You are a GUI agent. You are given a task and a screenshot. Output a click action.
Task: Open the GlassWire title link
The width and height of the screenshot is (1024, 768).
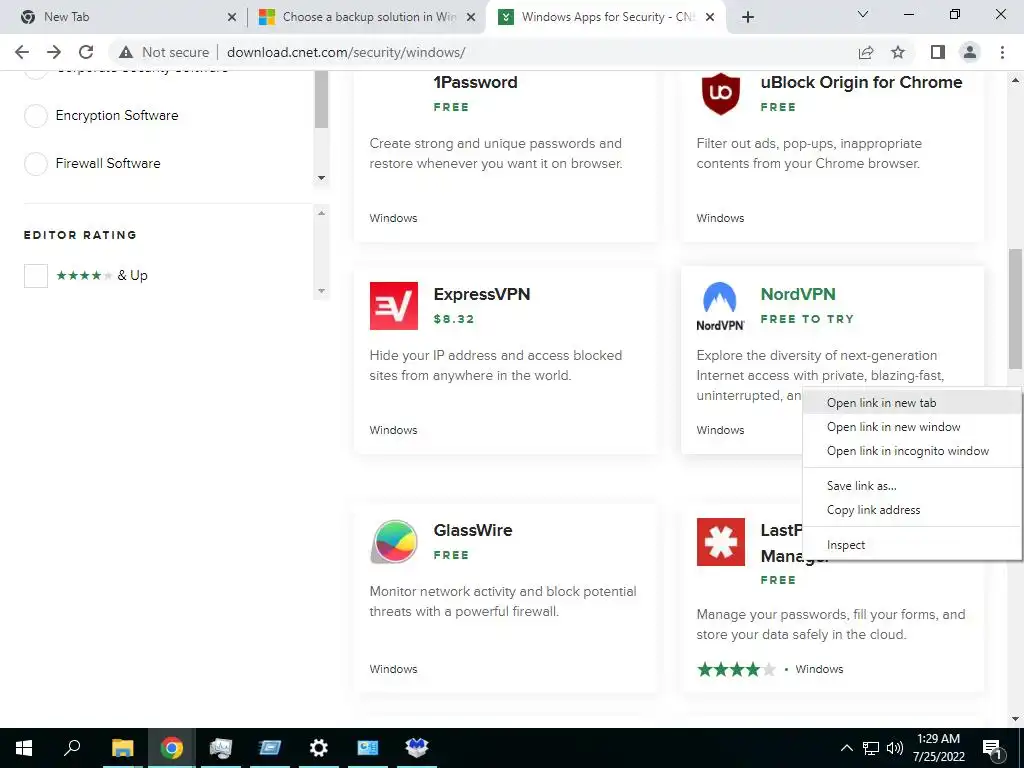(x=473, y=530)
